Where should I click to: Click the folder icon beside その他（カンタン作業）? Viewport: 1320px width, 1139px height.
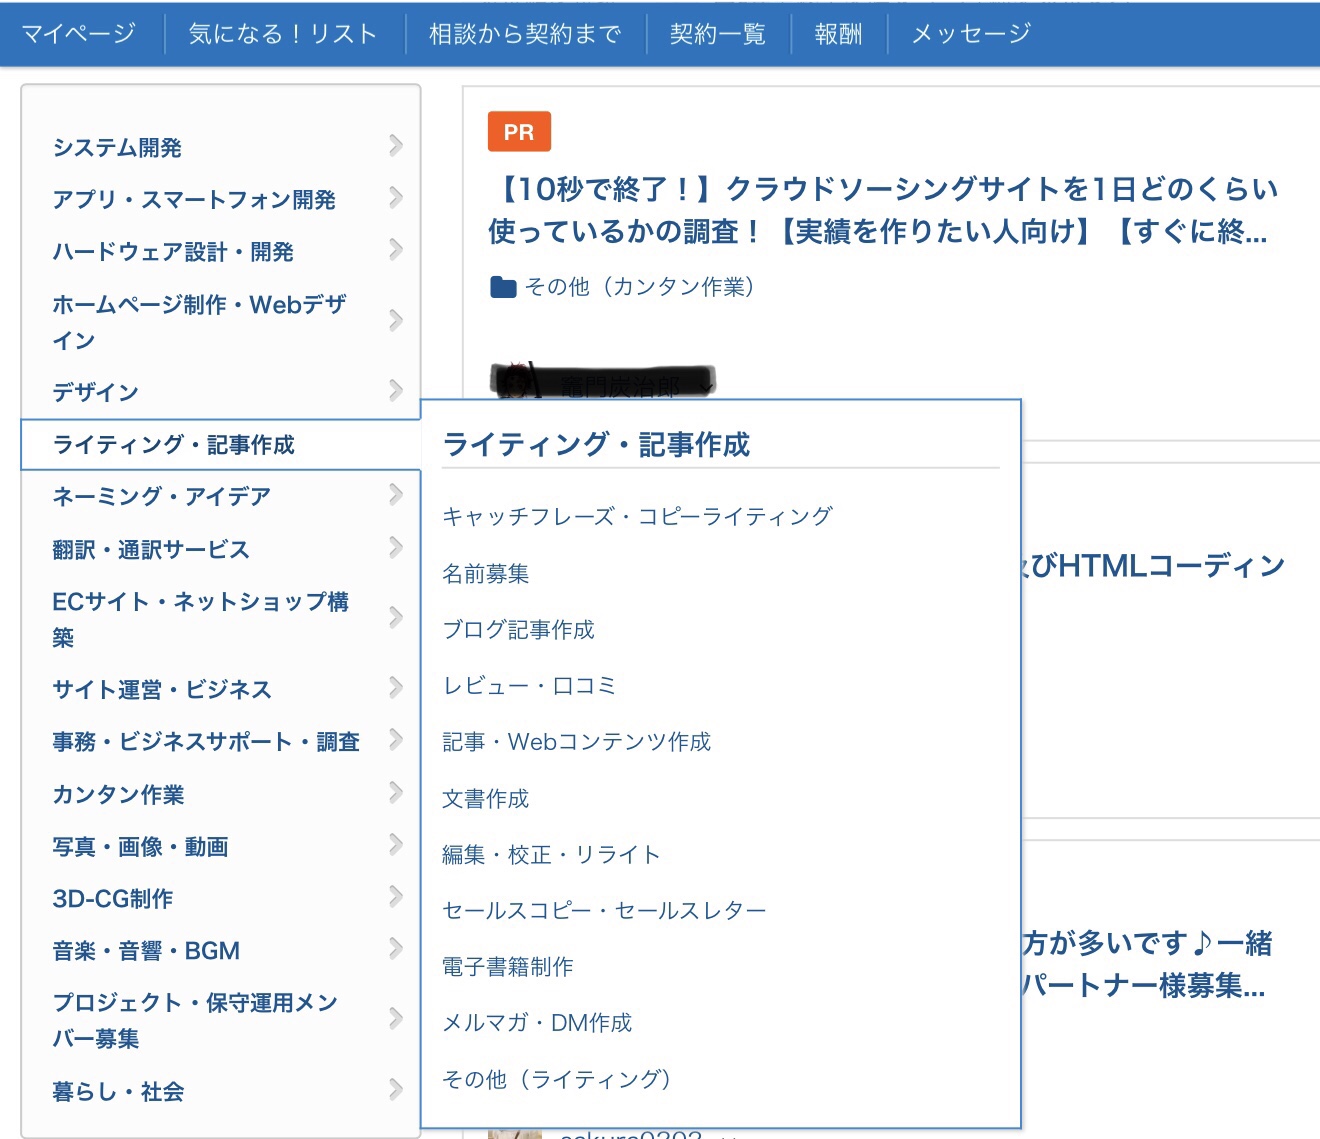[x=503, y=288]
